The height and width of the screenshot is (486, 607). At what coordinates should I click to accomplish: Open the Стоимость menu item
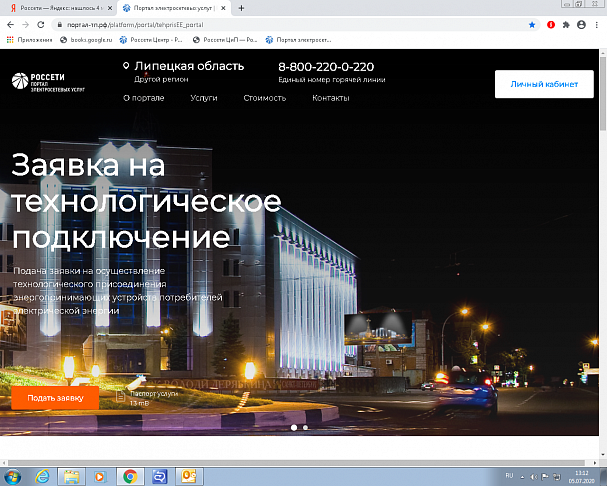264,98
